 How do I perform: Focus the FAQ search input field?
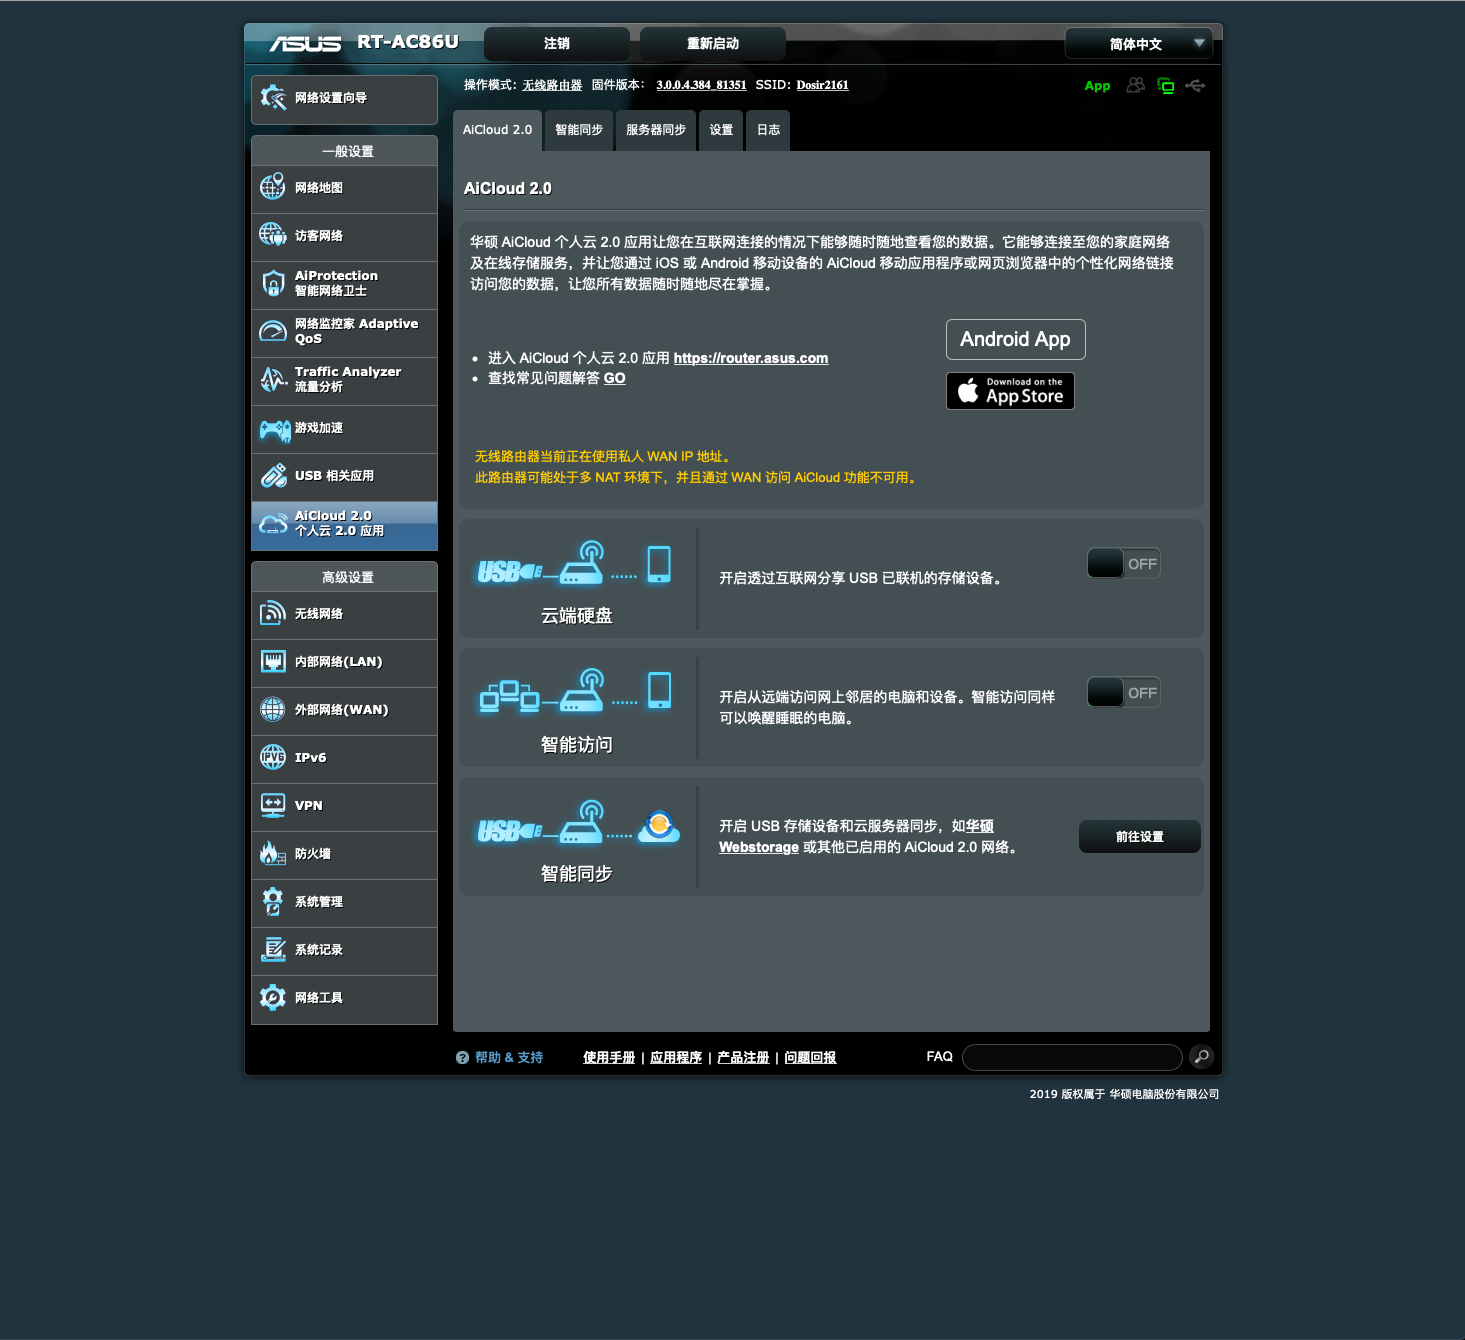1072,1057
